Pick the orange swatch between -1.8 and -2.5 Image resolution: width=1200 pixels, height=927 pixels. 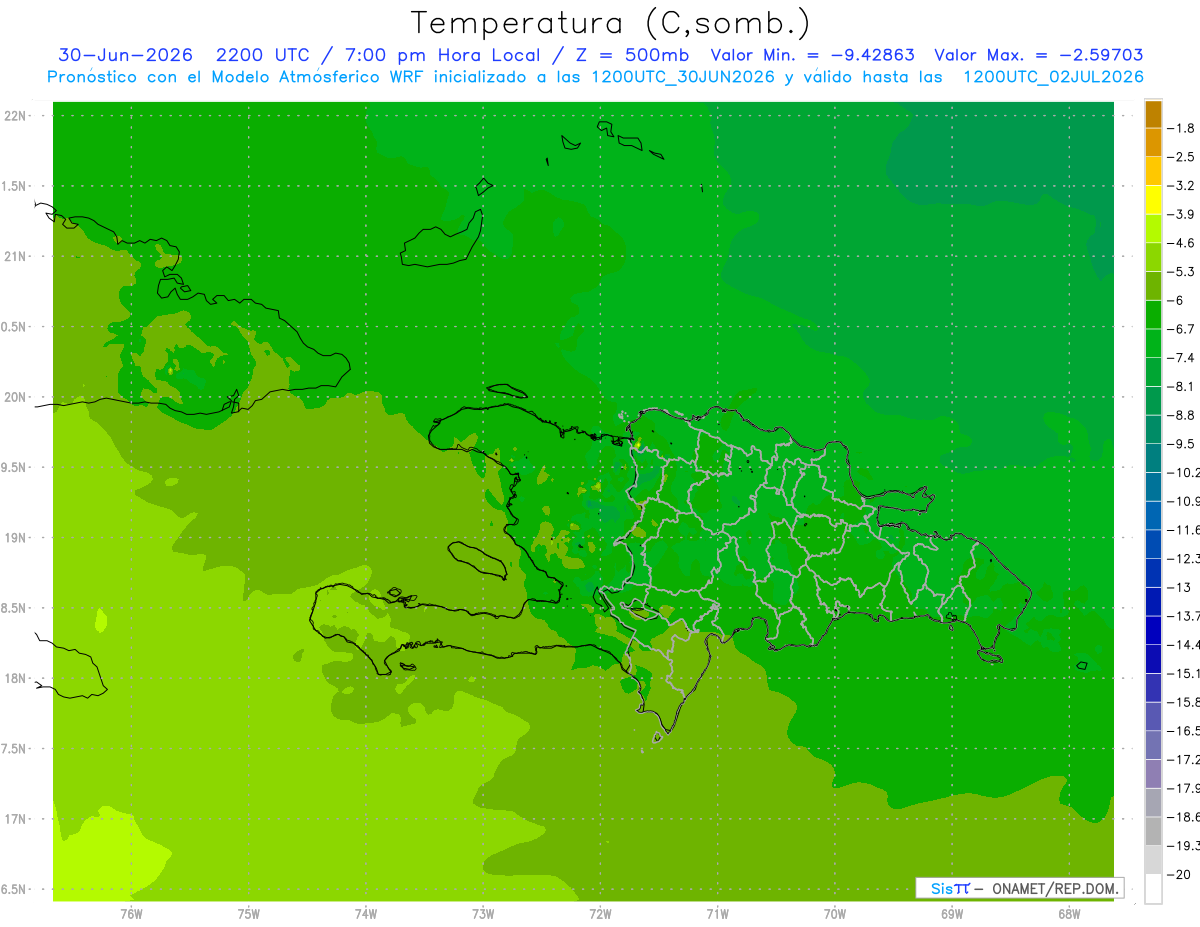1153,142
